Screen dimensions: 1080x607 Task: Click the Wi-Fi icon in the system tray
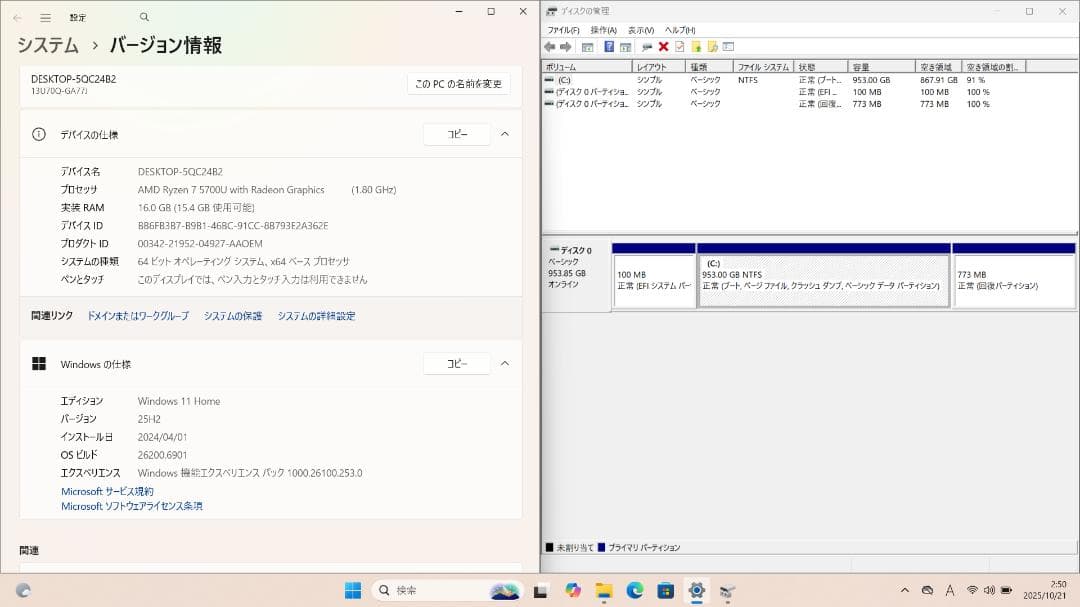tap(972, 591)
